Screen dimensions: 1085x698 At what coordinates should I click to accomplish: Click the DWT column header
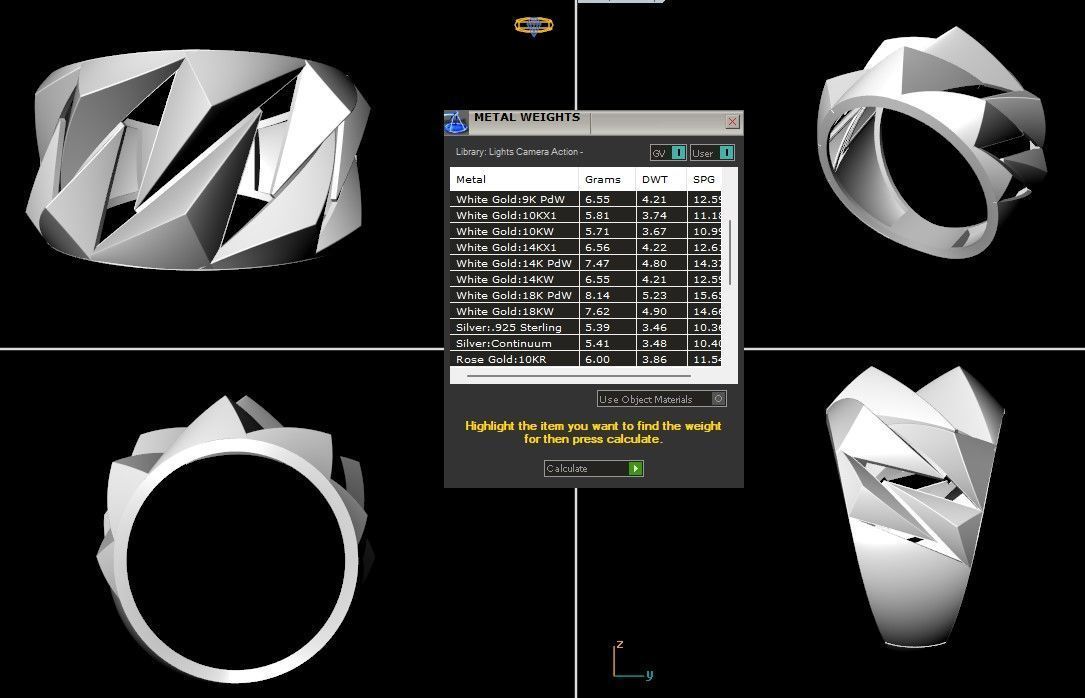[x=661, y=179]
